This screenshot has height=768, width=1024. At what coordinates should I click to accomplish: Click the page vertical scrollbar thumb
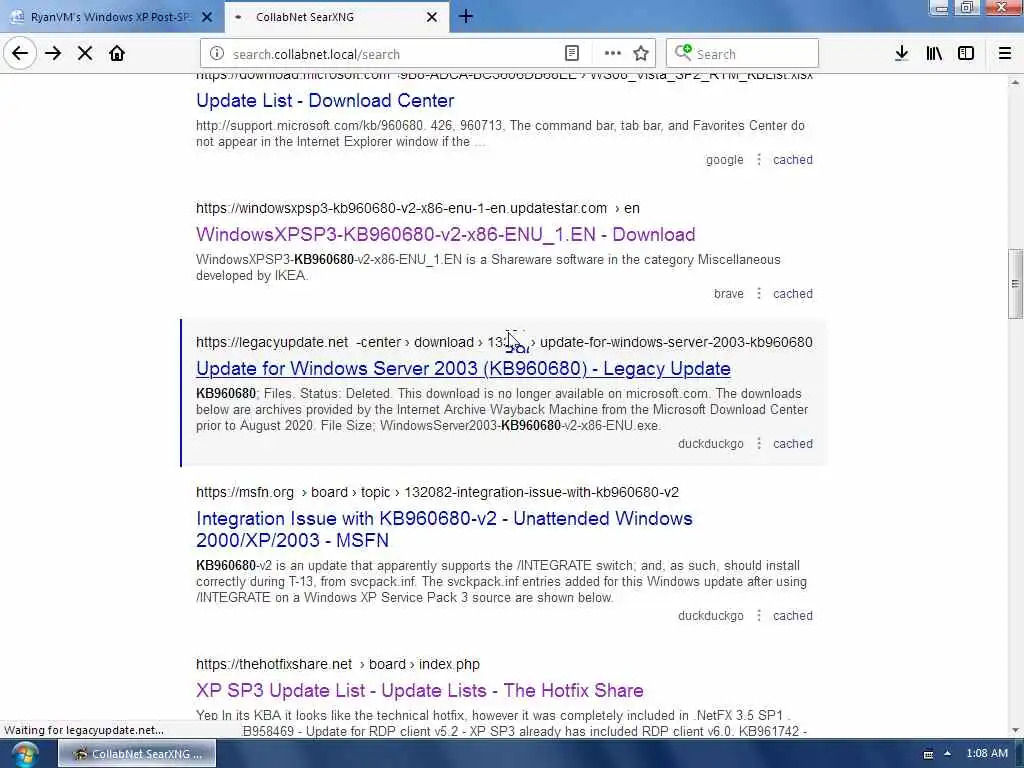1014,283
